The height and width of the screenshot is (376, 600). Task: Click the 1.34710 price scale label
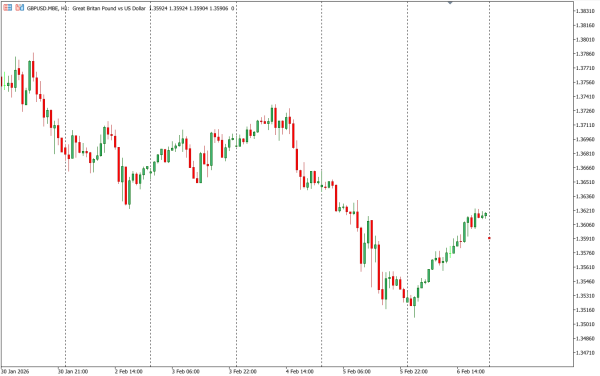click(585, 353)
